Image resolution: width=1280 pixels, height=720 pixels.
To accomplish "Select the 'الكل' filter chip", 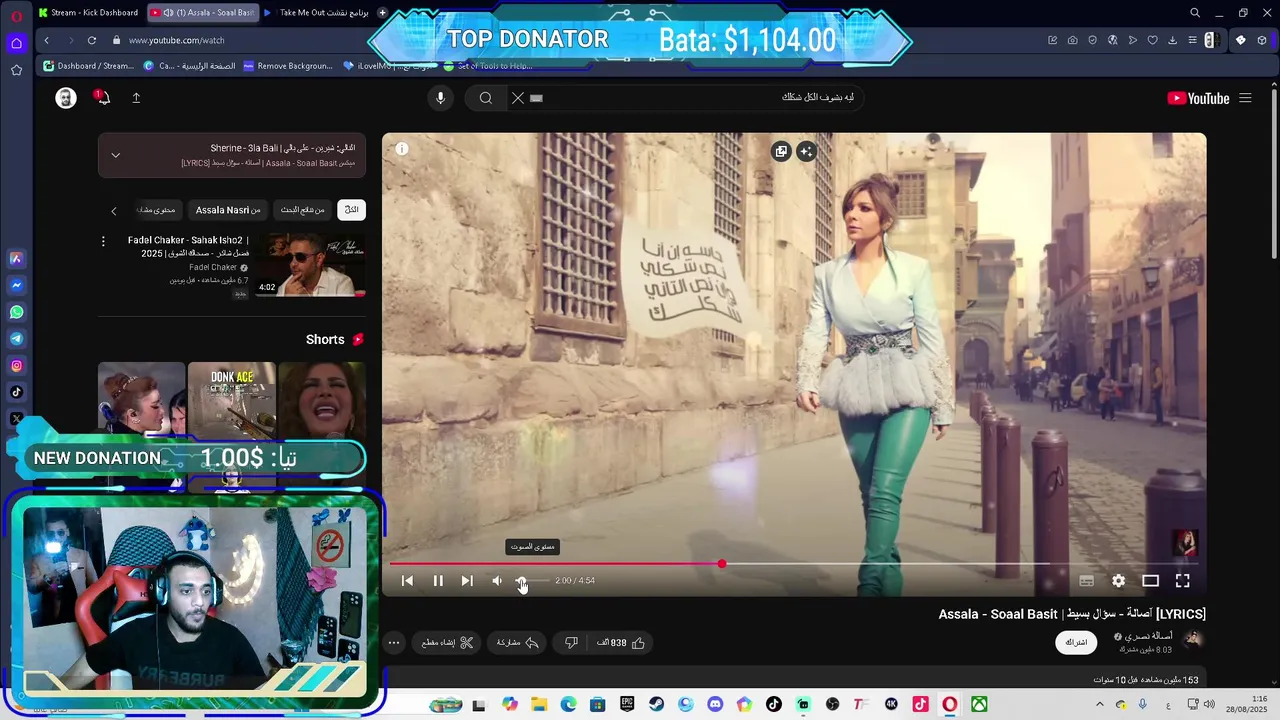I will click(x=351, y=210).
